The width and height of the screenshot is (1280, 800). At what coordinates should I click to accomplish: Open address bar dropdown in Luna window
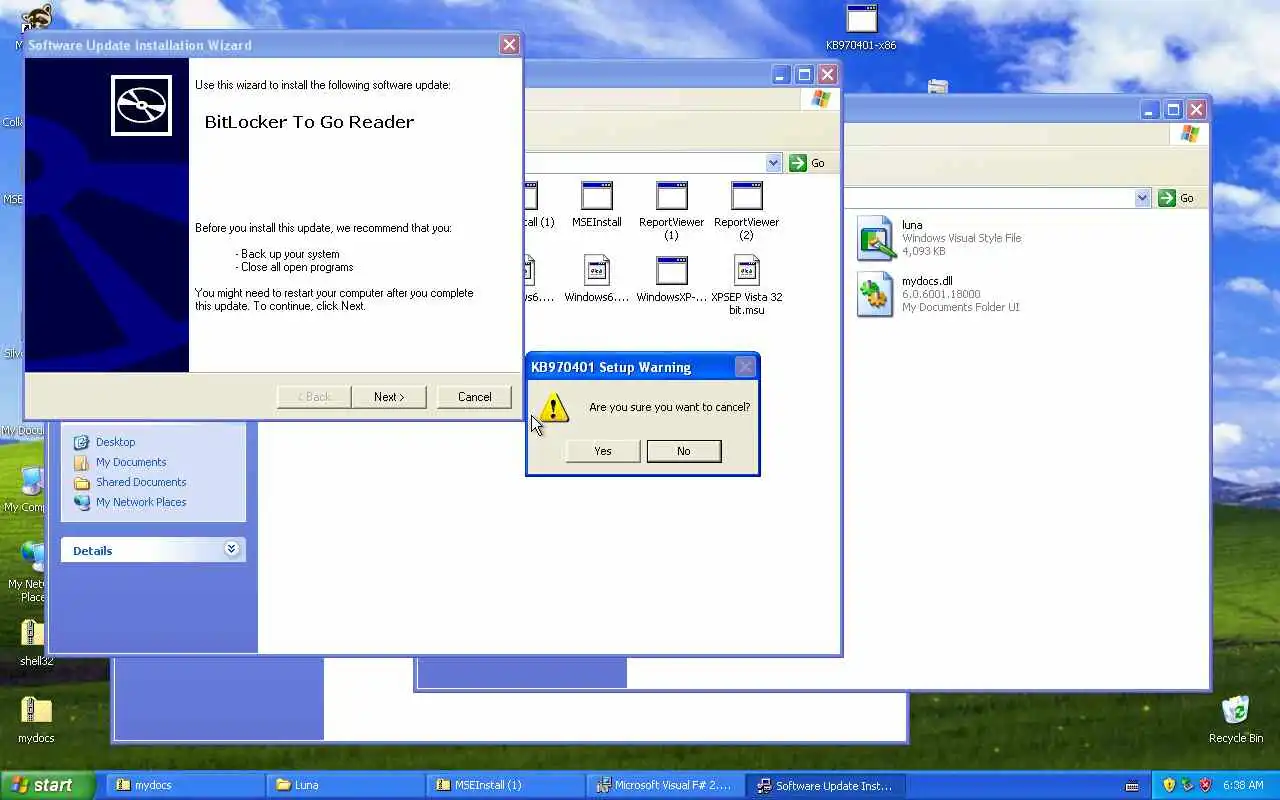(x=1143, y=198)
